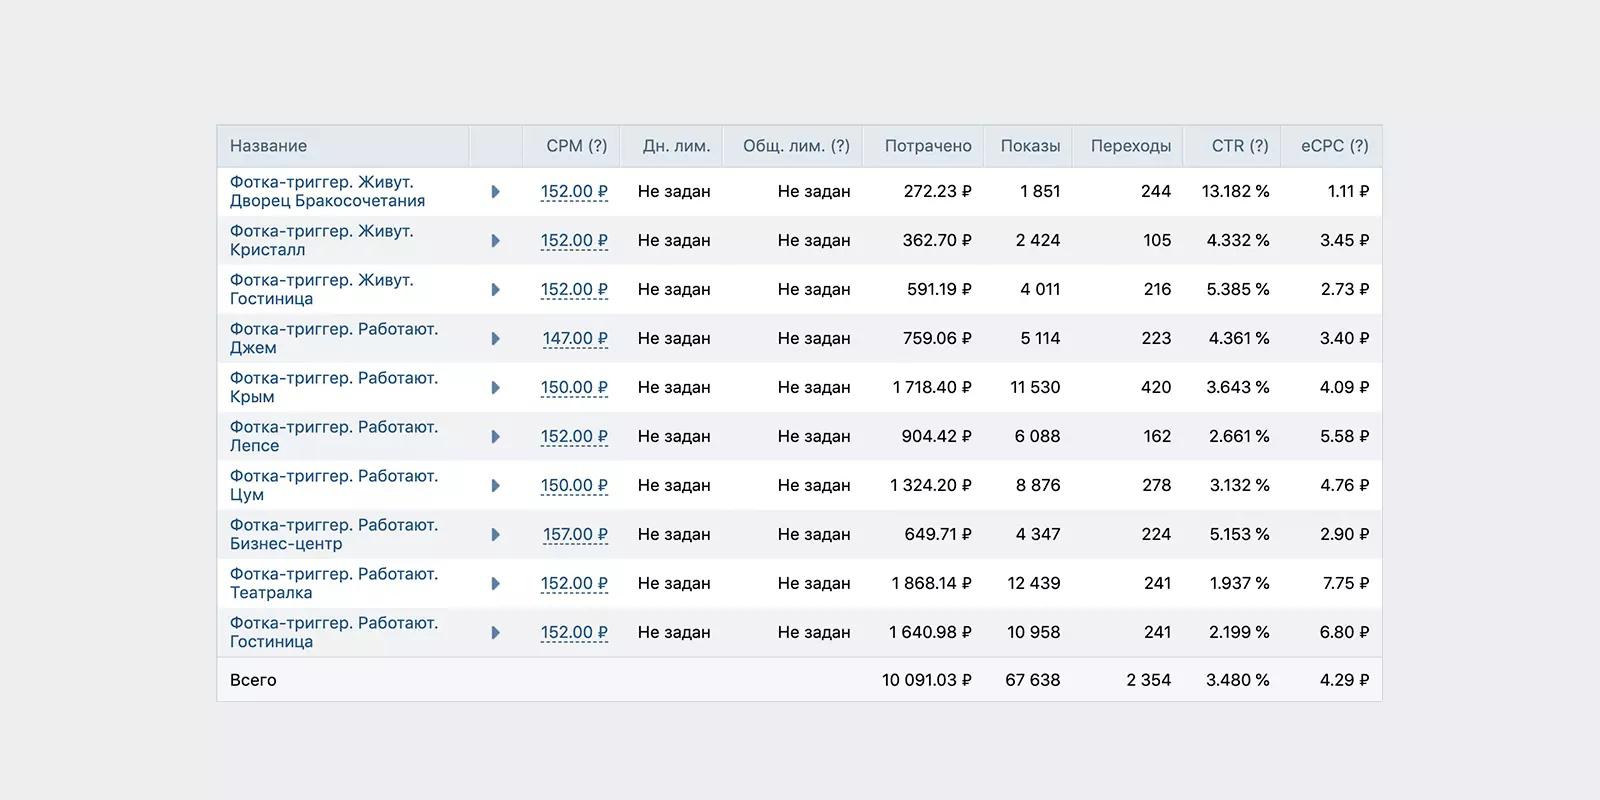Click play arrow for Работают. Лепсе ad
Viewport: 1600px width, 800px height.
pos(495,436)
